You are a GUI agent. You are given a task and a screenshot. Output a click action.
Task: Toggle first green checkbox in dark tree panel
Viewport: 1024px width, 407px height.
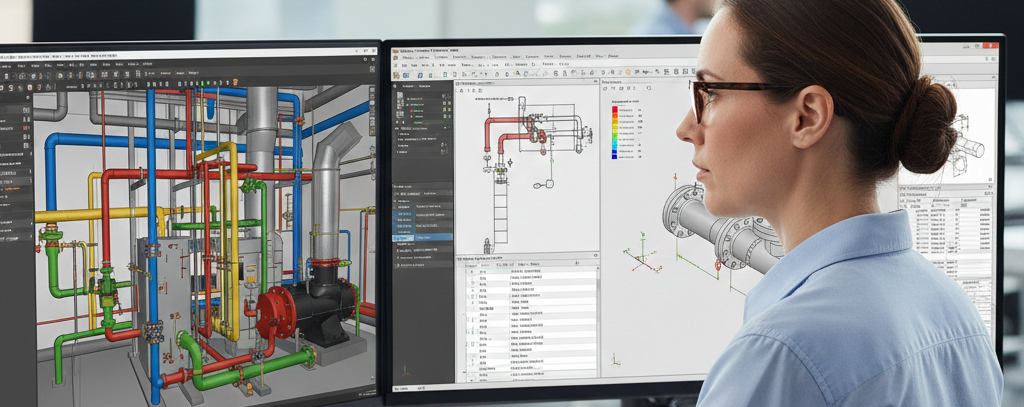[444, 103]
